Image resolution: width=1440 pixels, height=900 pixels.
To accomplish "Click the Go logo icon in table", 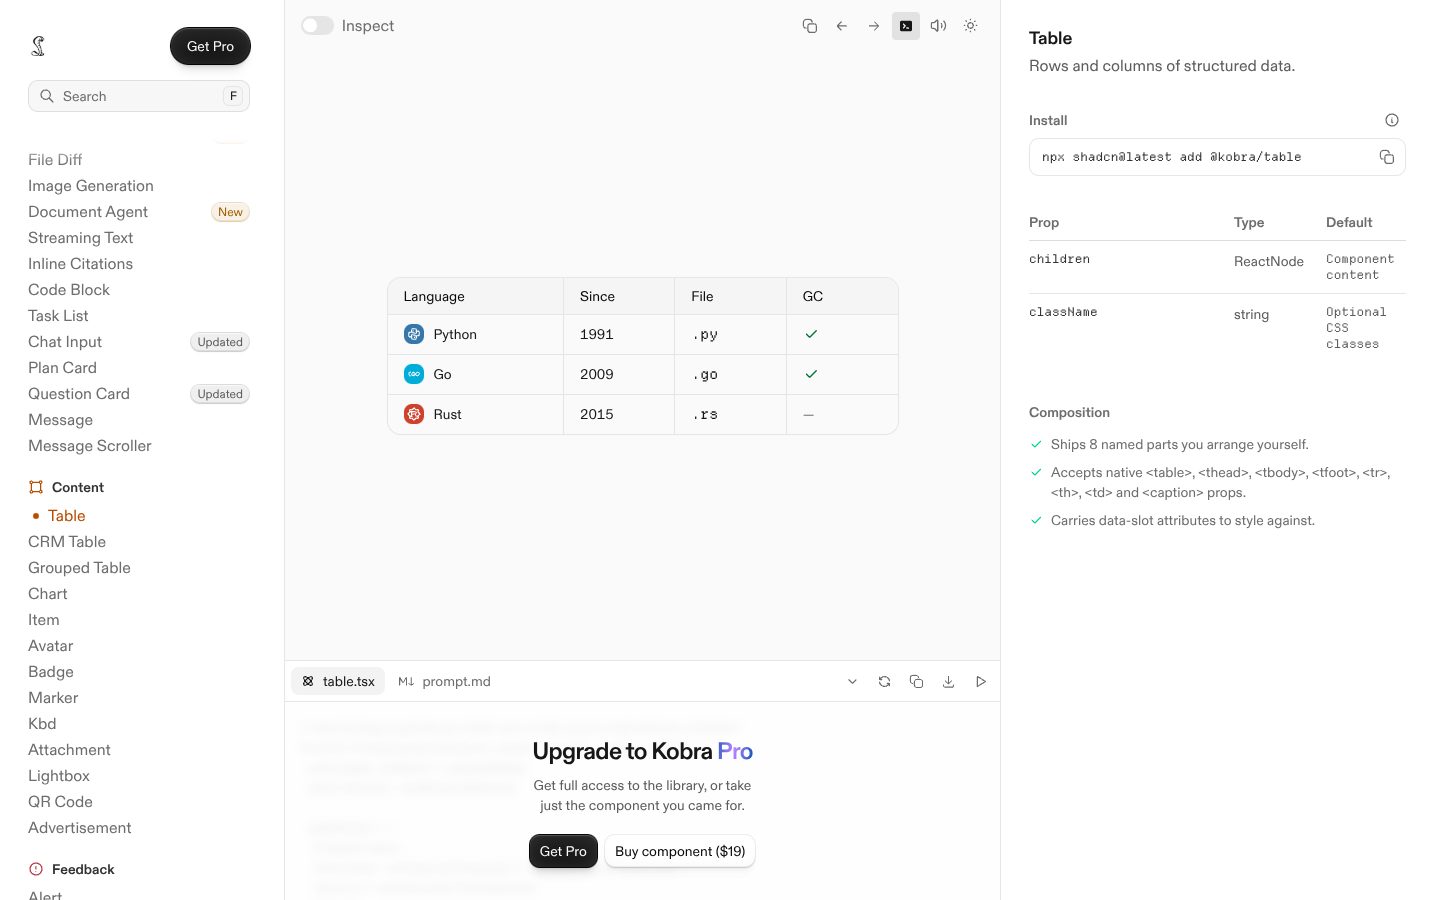I will [x=414, y=374].
